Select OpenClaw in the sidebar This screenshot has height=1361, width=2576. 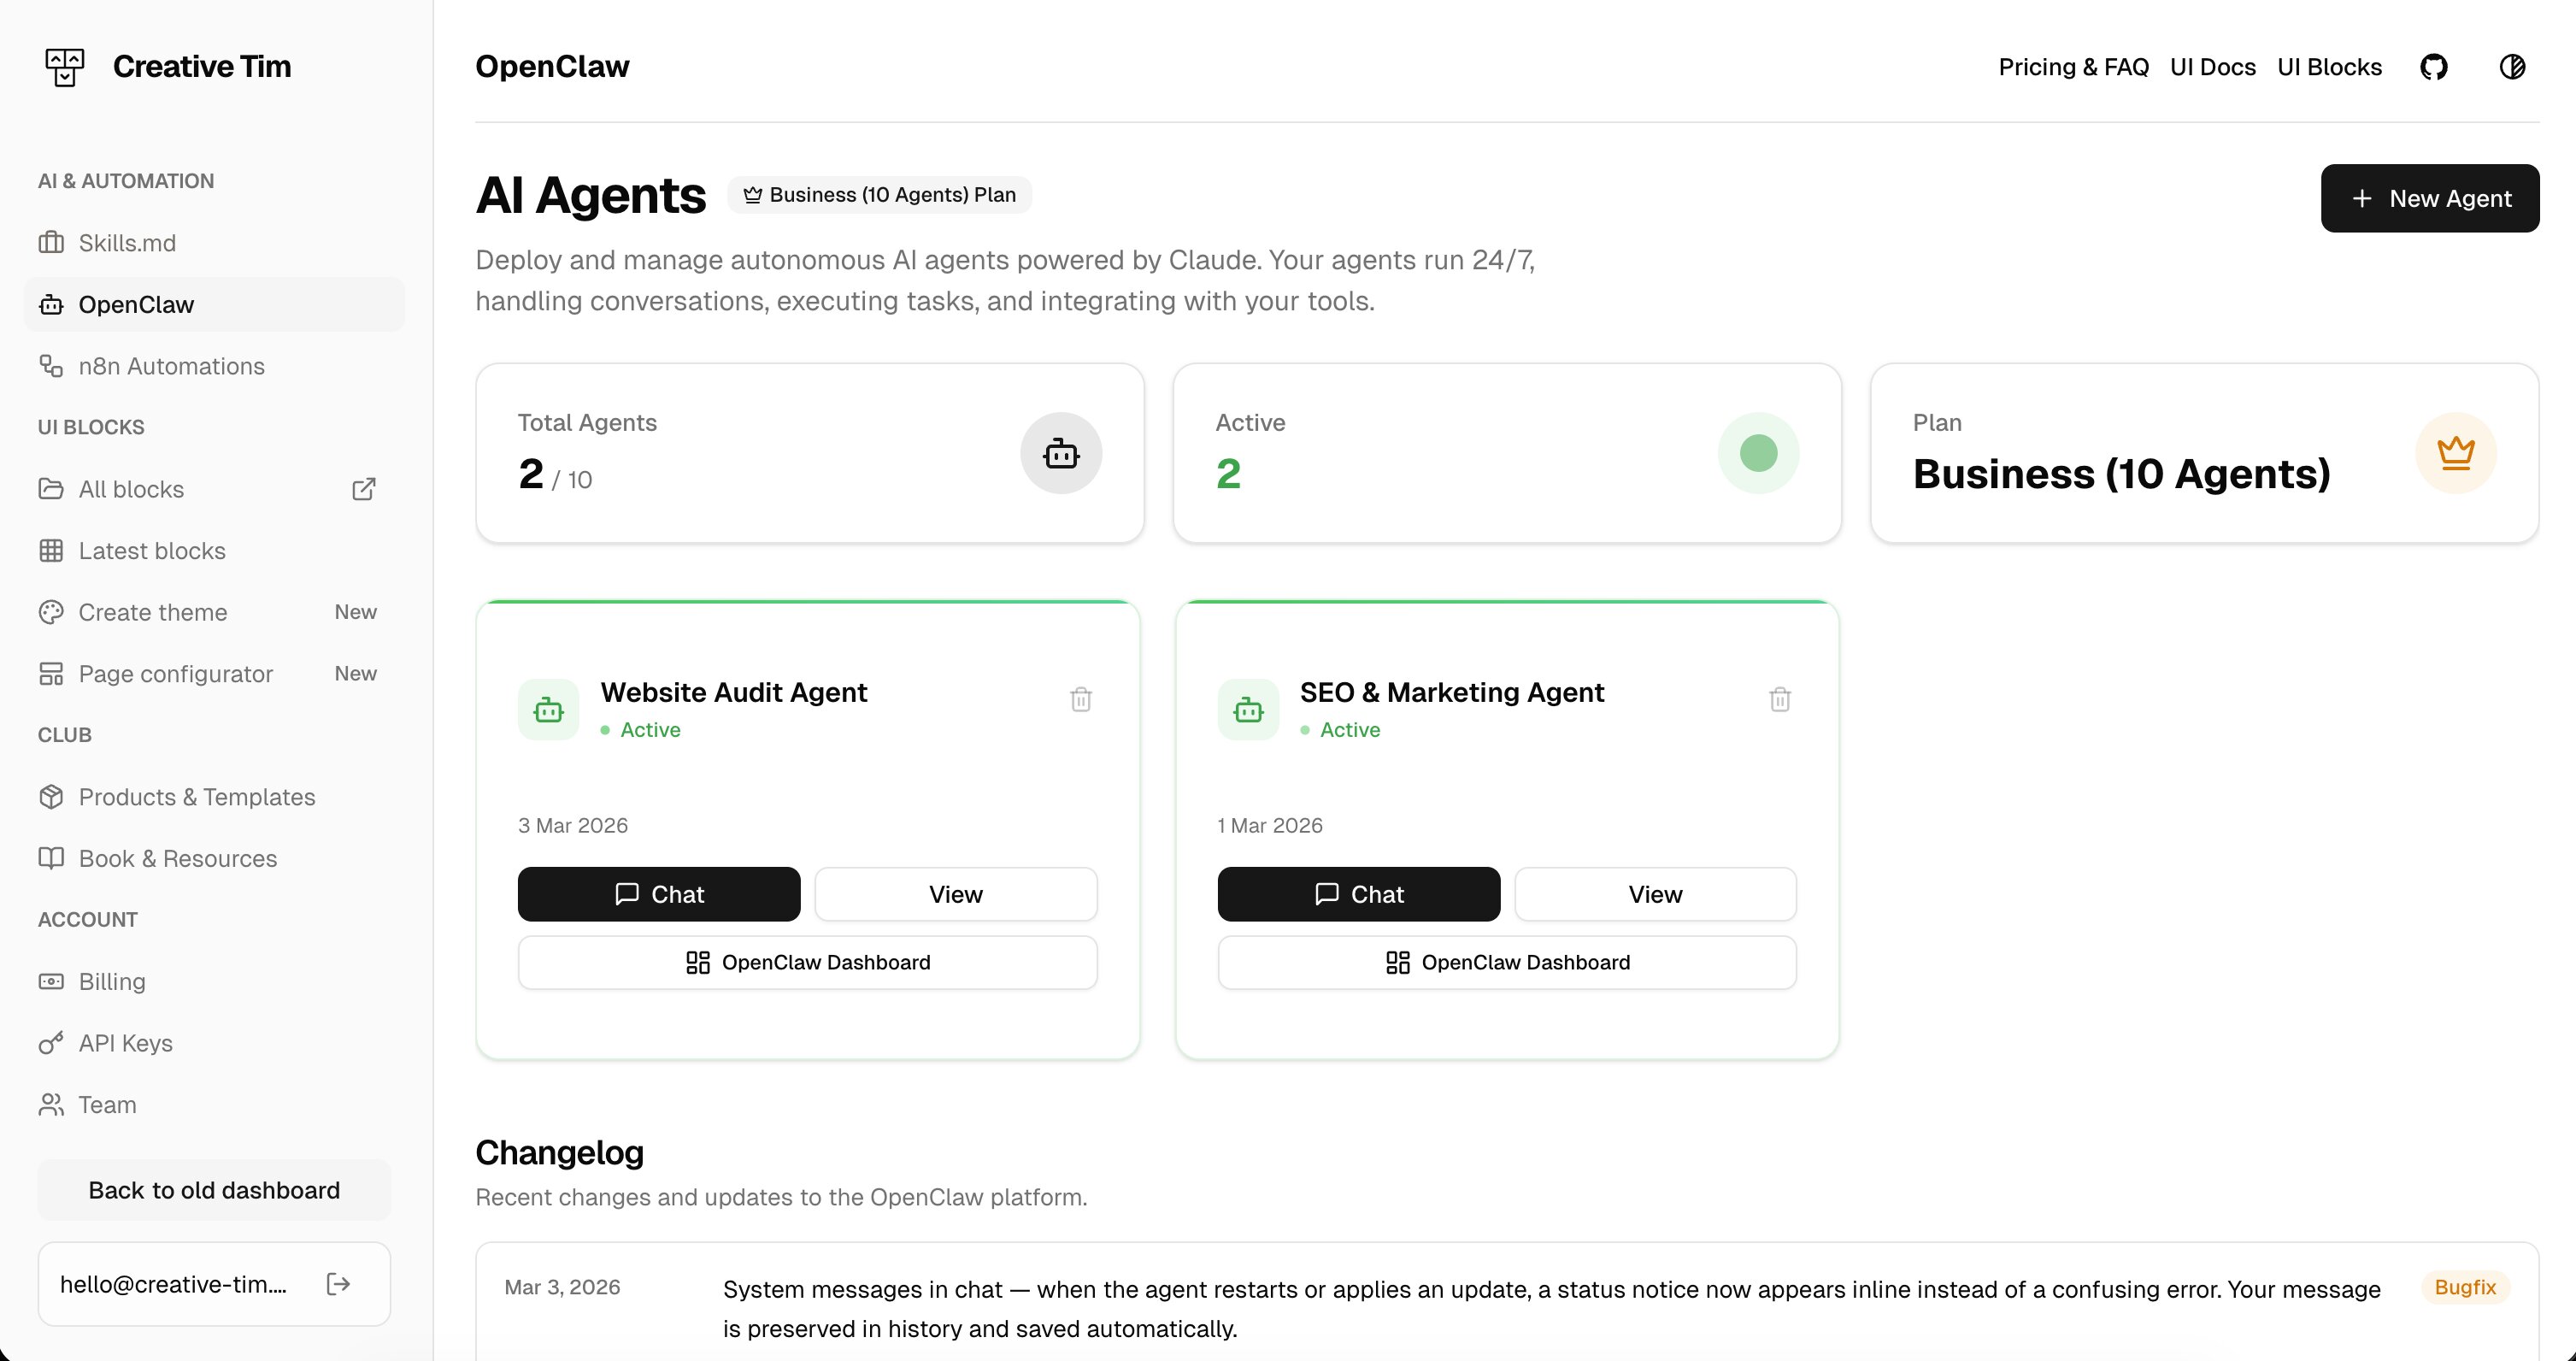click(214, 304)
